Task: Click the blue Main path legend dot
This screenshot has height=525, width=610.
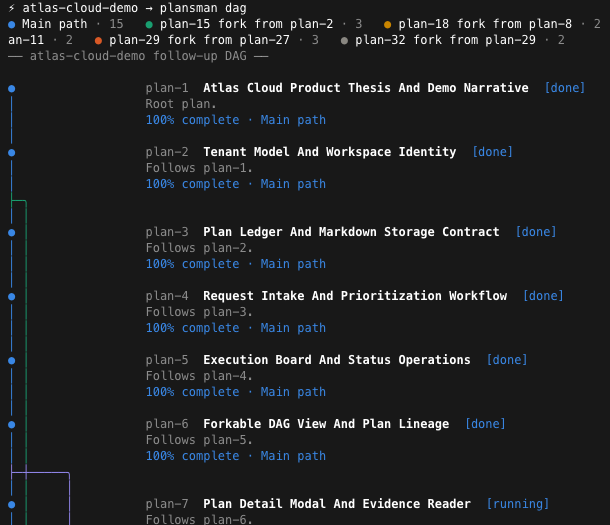Action: [x=12, y=24]
